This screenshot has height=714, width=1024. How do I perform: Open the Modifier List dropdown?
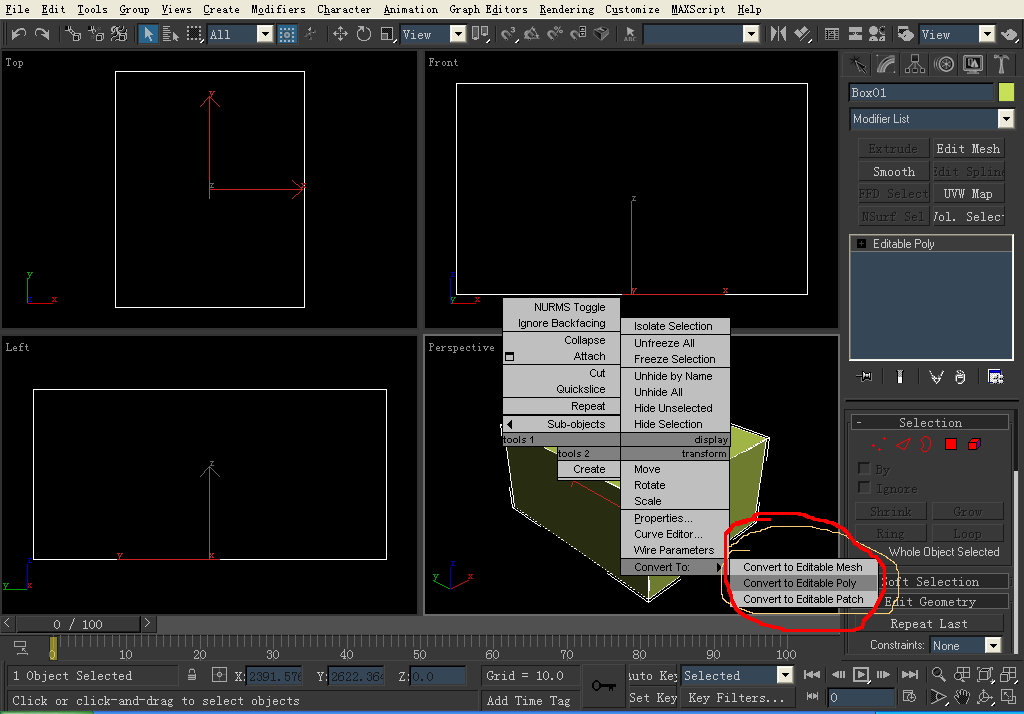click(x=1006, y=119)
